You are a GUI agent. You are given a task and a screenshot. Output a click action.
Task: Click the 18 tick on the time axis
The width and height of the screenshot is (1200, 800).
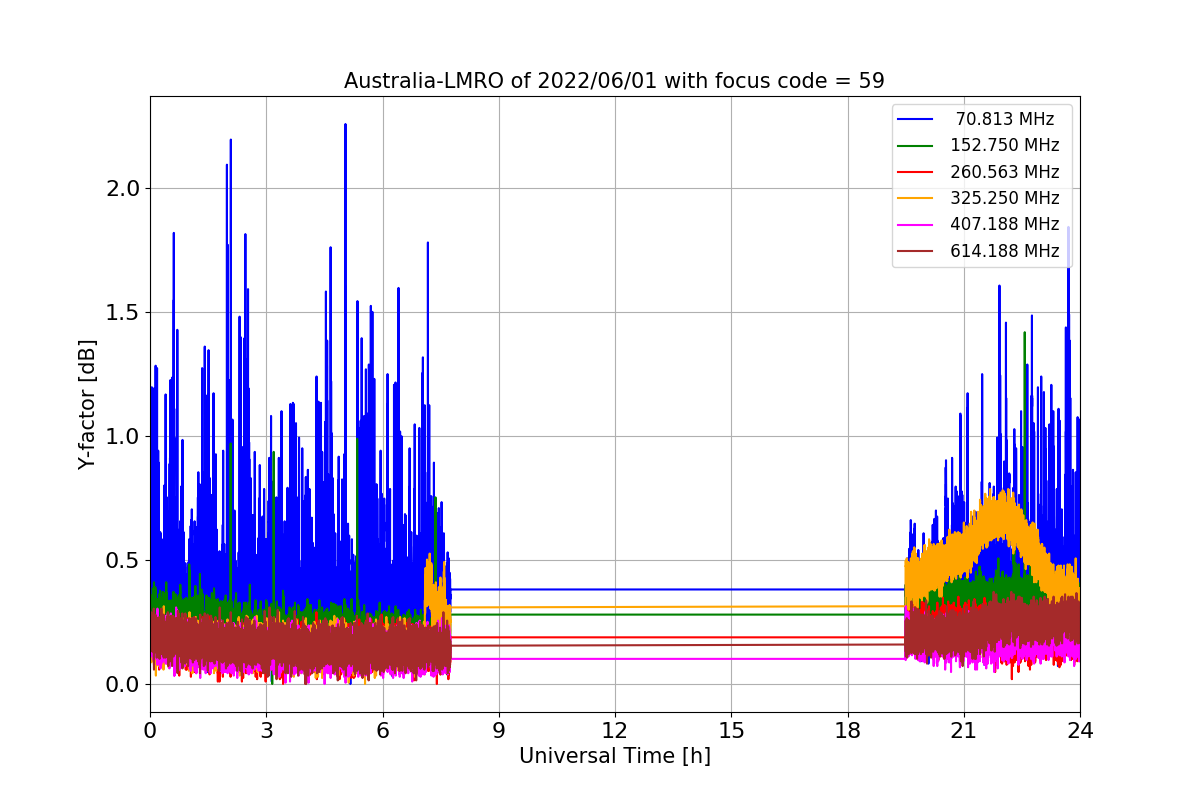[848, 730]
